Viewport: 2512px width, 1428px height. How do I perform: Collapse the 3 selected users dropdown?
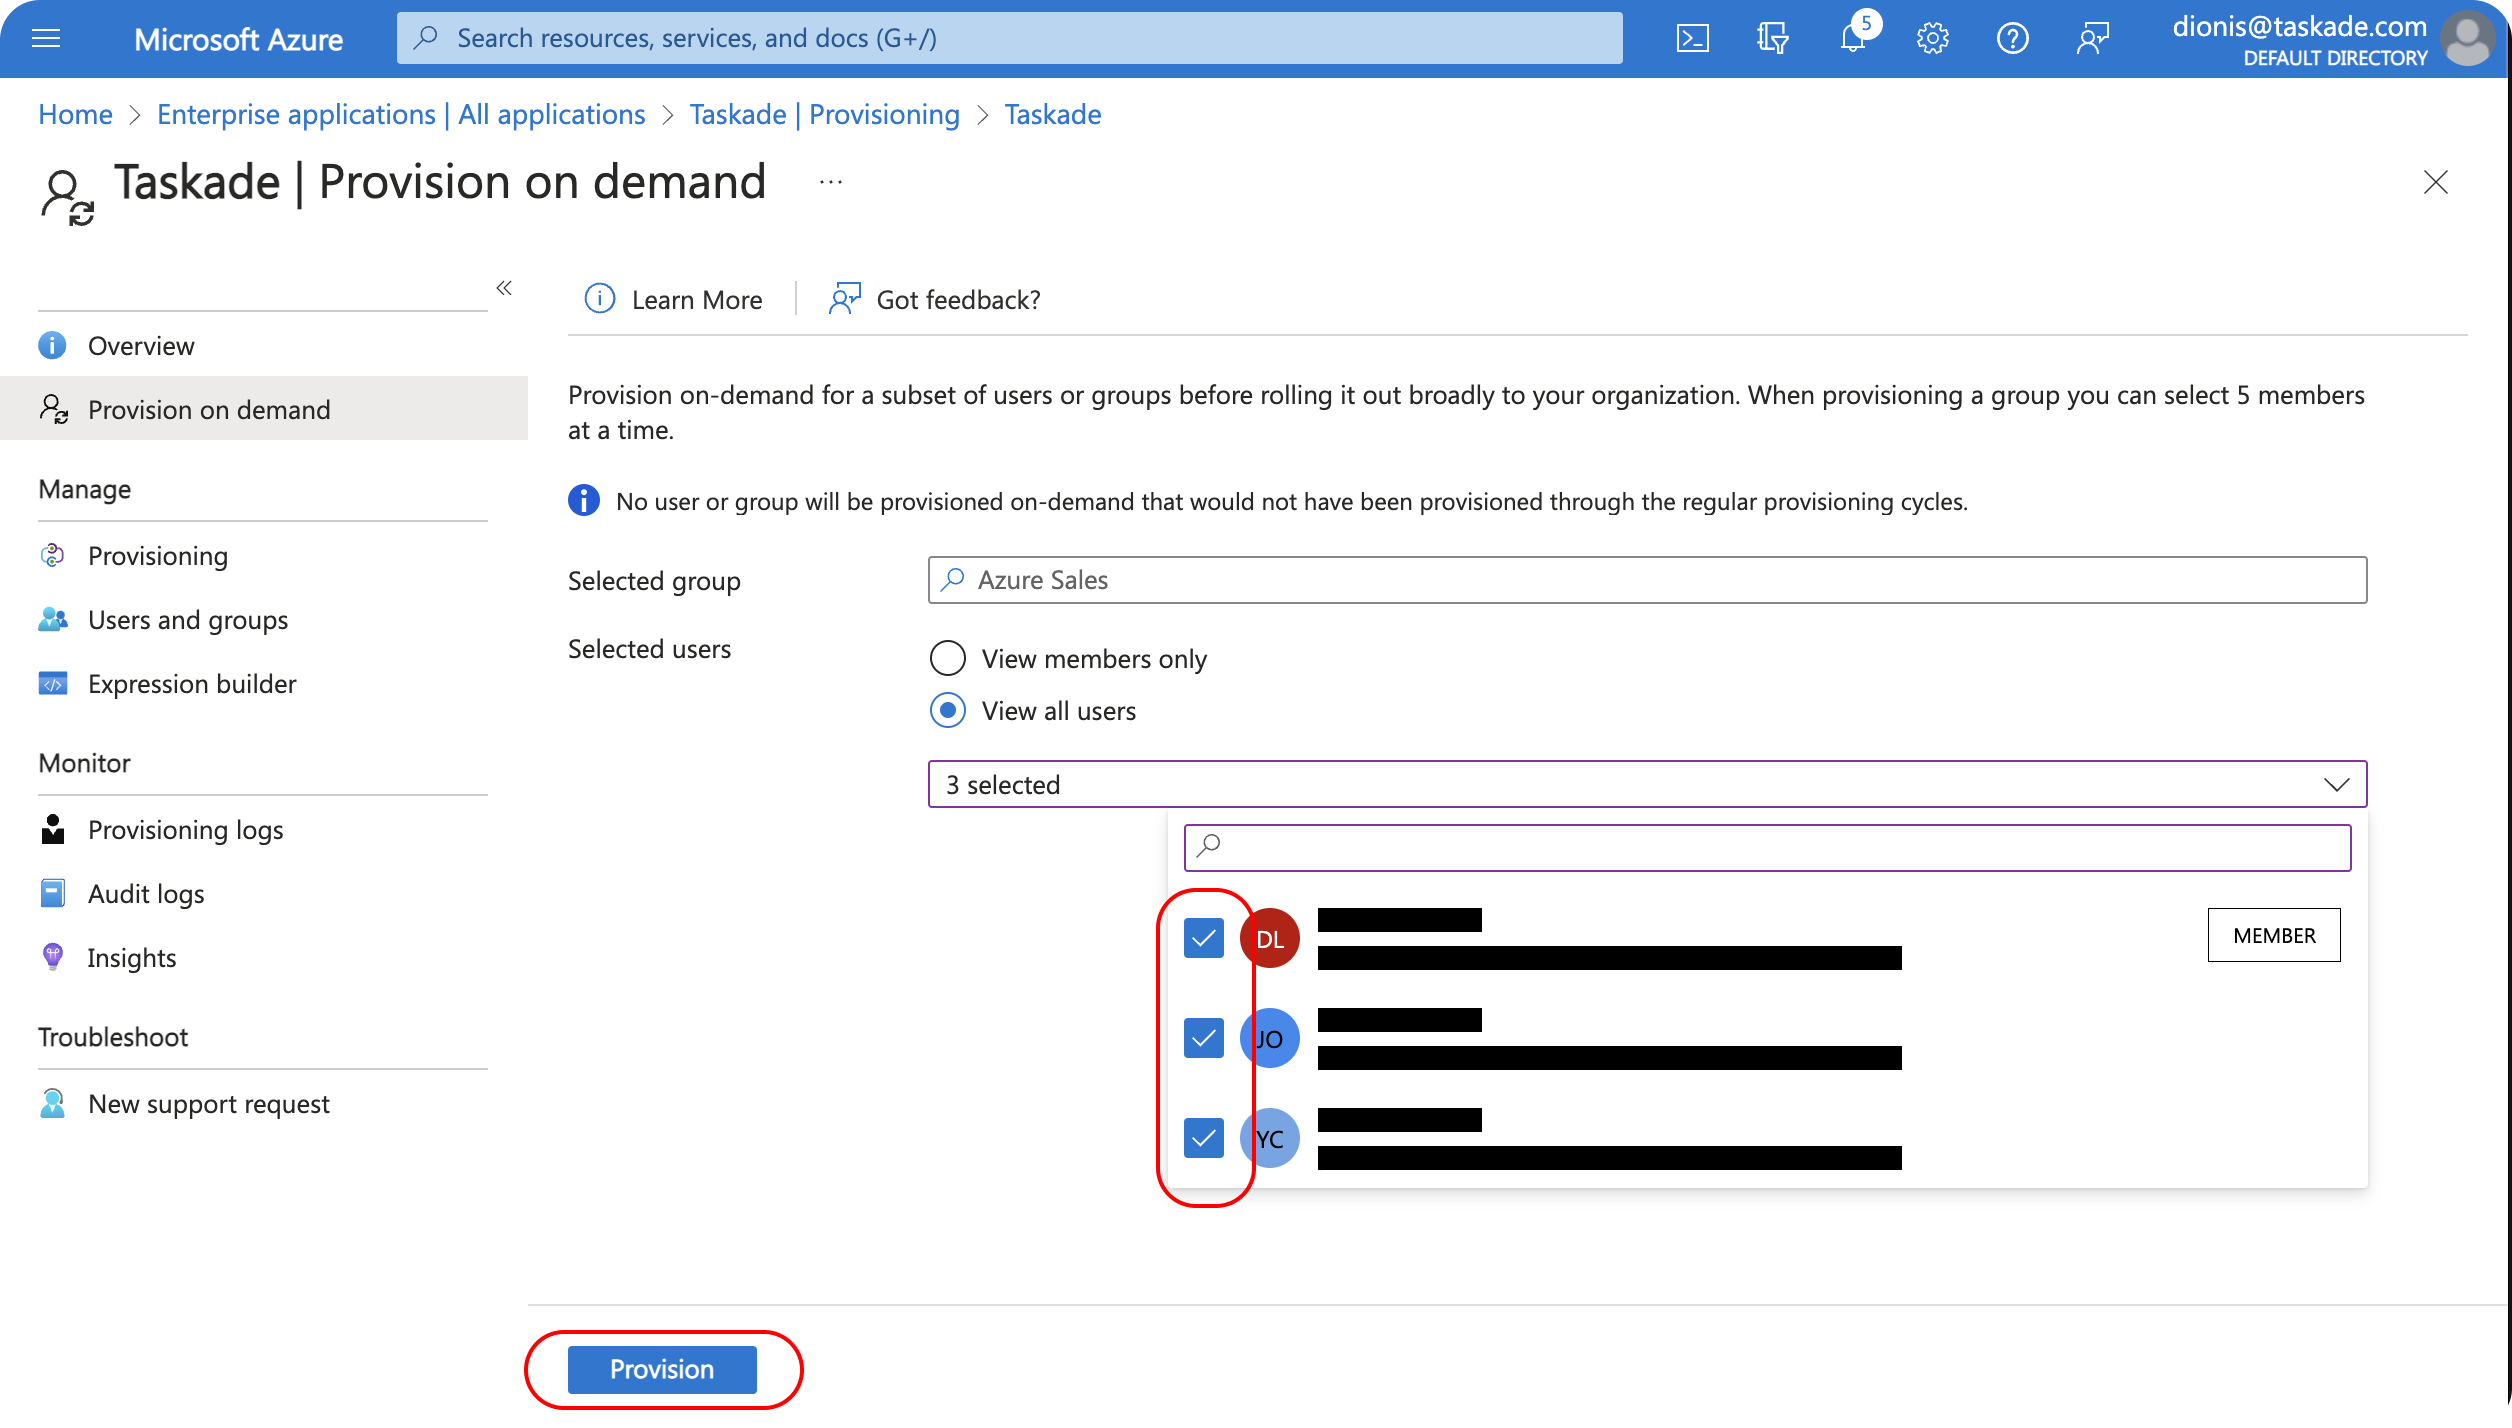(2336, 784)
